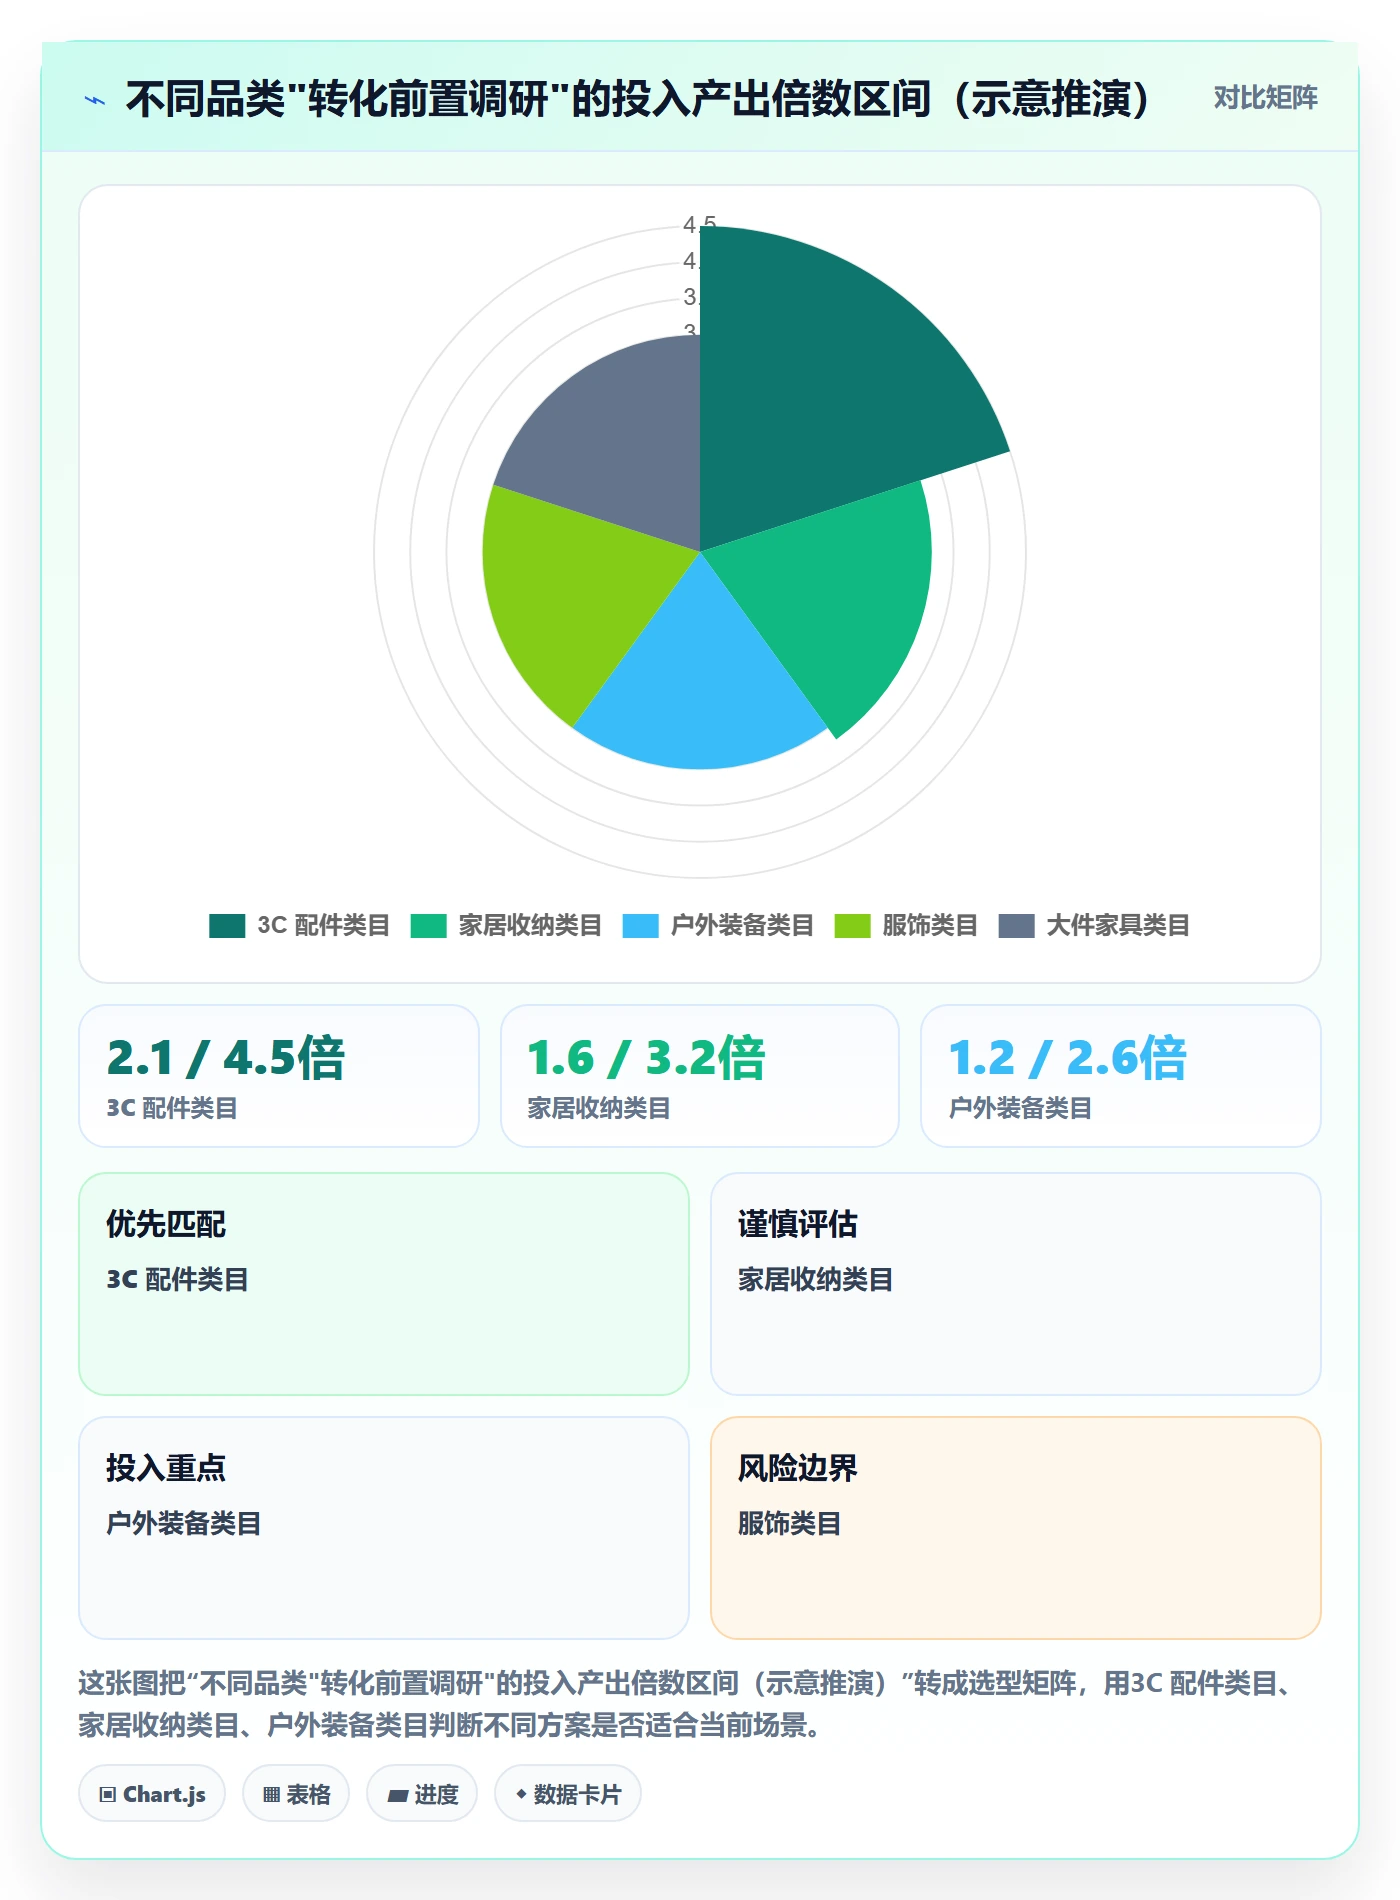The image size is (1400, 1900).
Task: Toggle the 大件家具类目 legend entry
Action: click(1094, 926)
